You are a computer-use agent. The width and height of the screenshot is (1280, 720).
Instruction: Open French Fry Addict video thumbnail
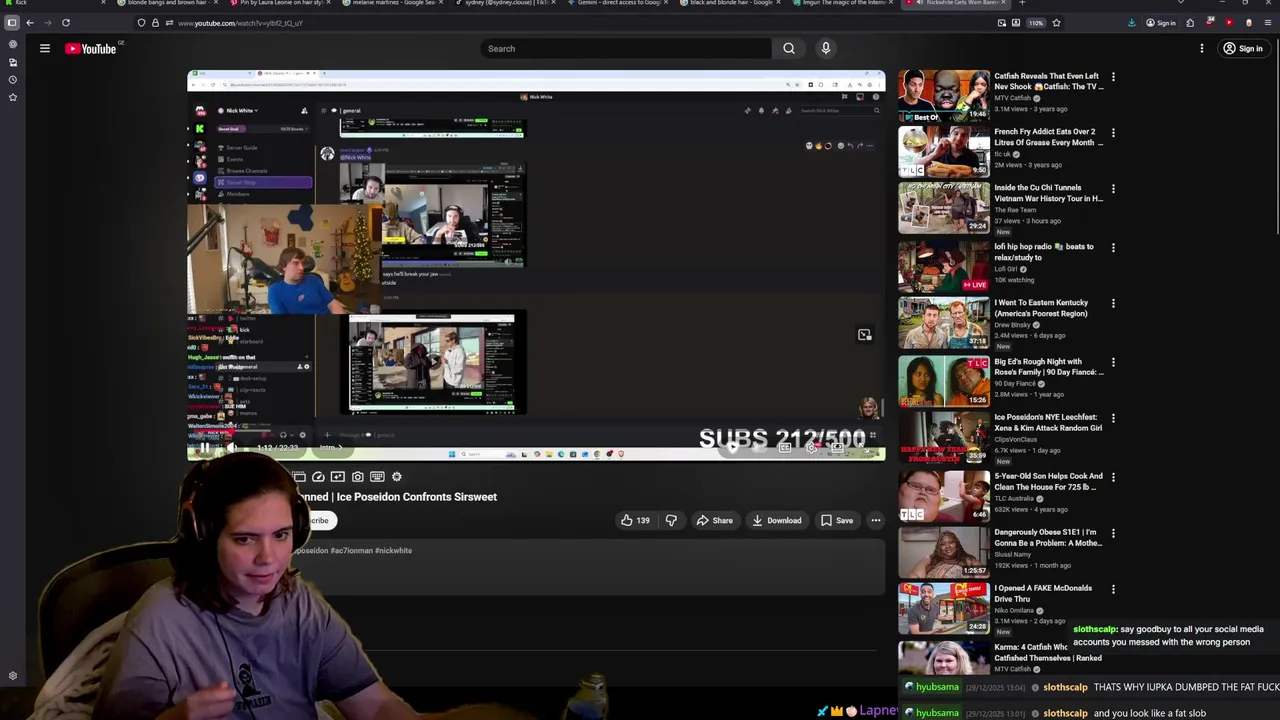click(944, 152)
